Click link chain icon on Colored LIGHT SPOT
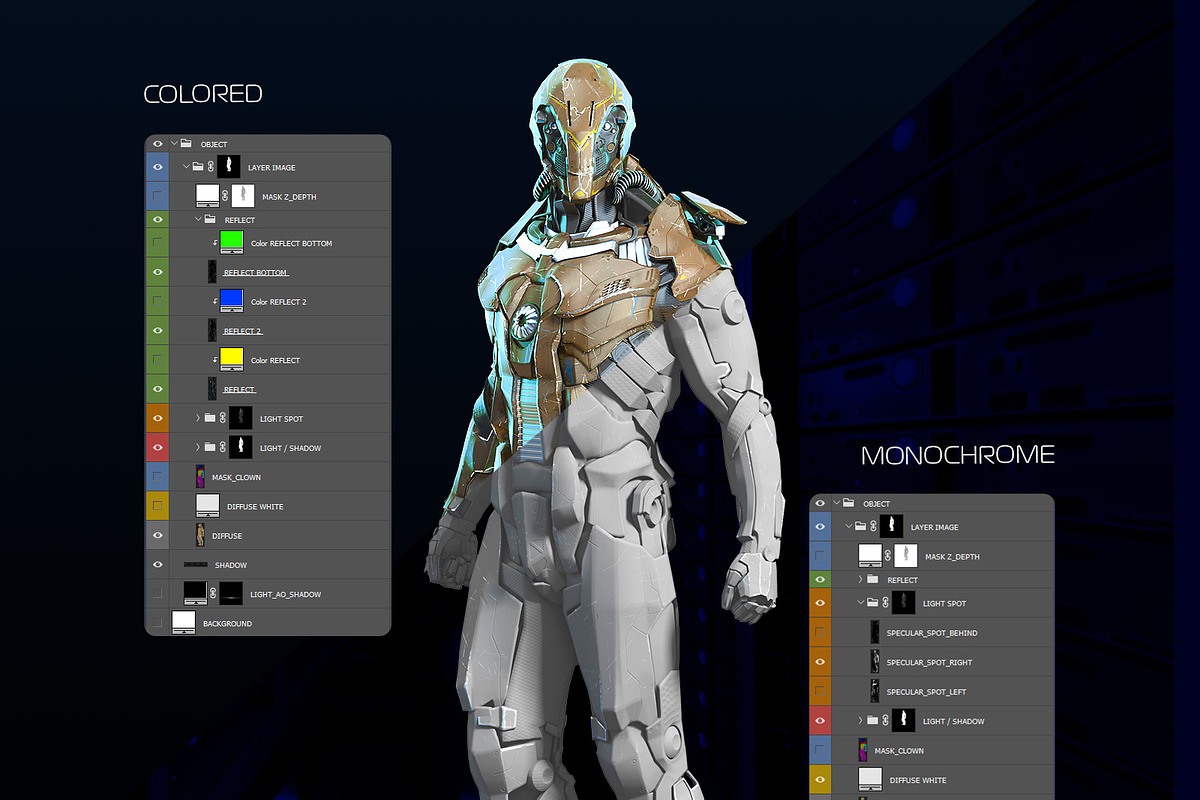The width and height of the screenshot is (1200, 800). (x=222, y=418)
